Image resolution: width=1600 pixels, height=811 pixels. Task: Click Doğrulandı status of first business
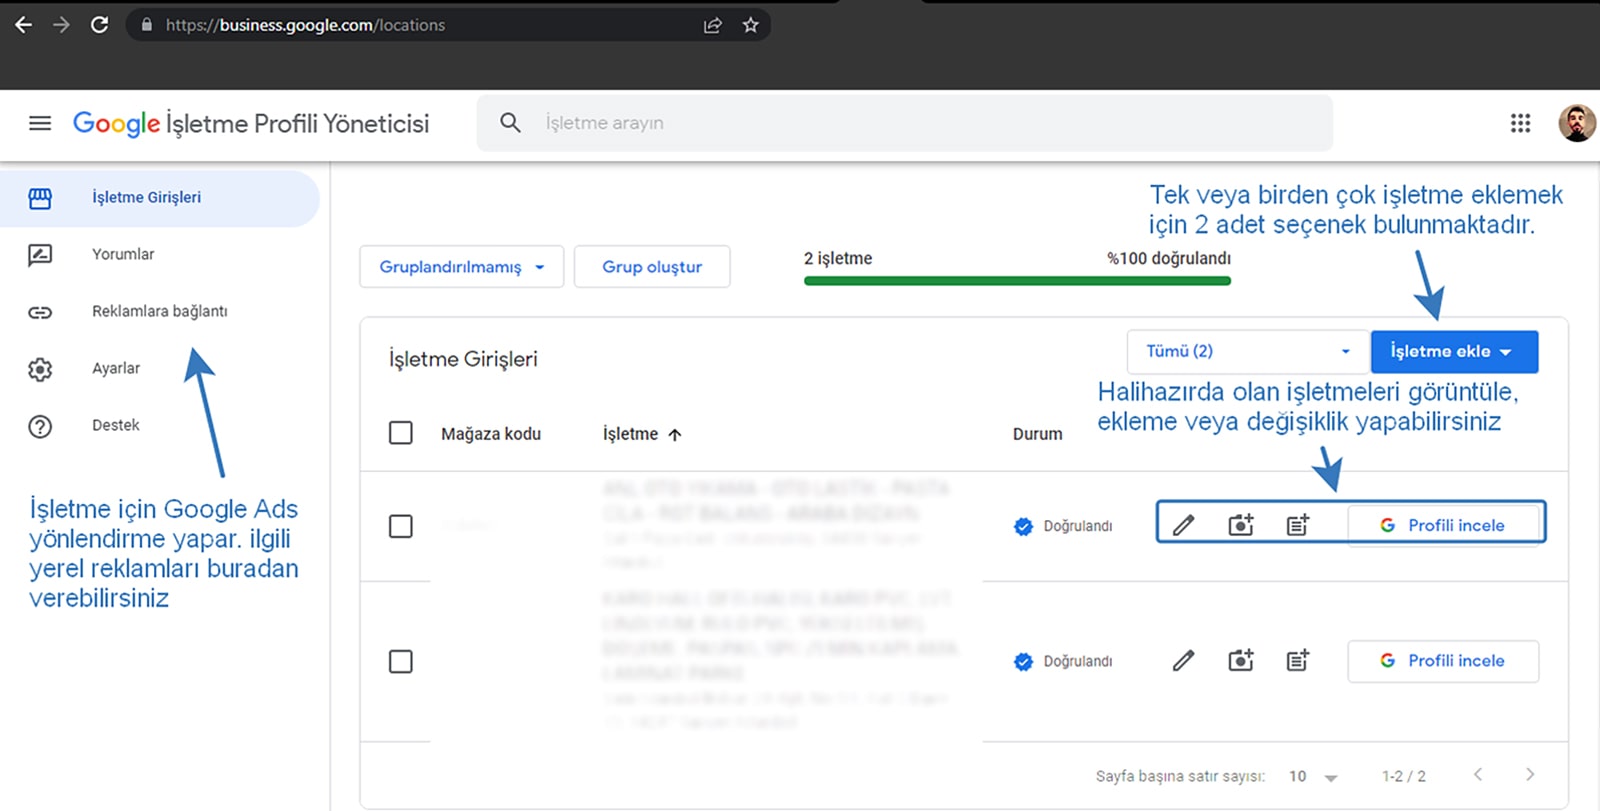tap(1063, 526)
